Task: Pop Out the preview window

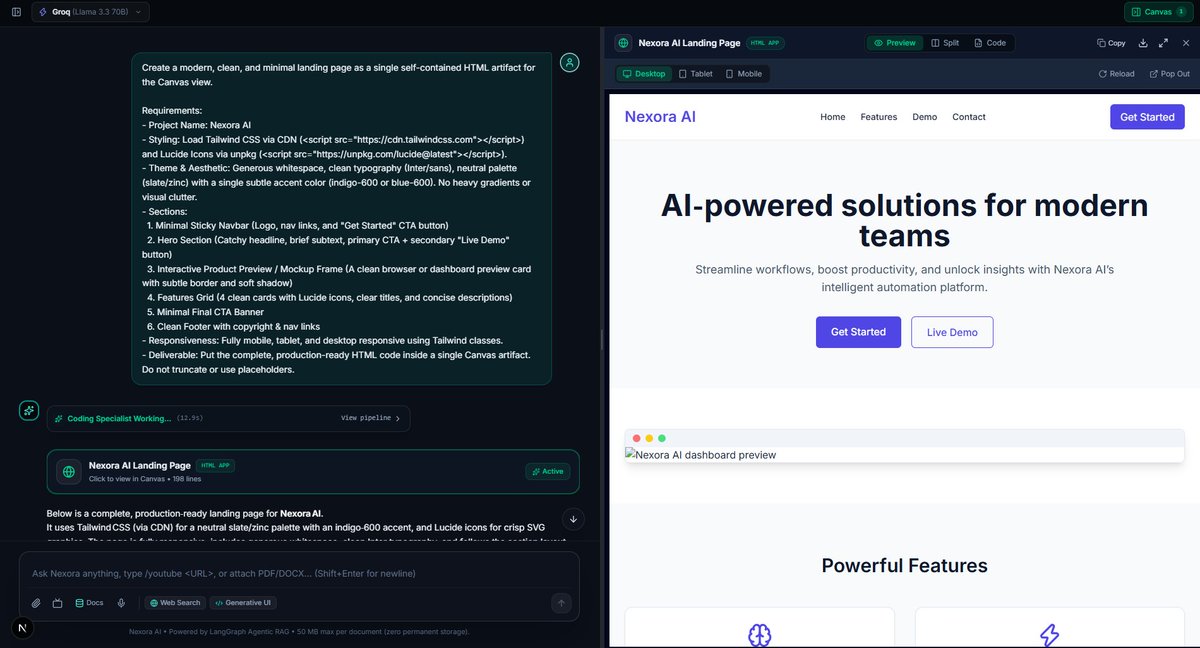Action: 1169,74
